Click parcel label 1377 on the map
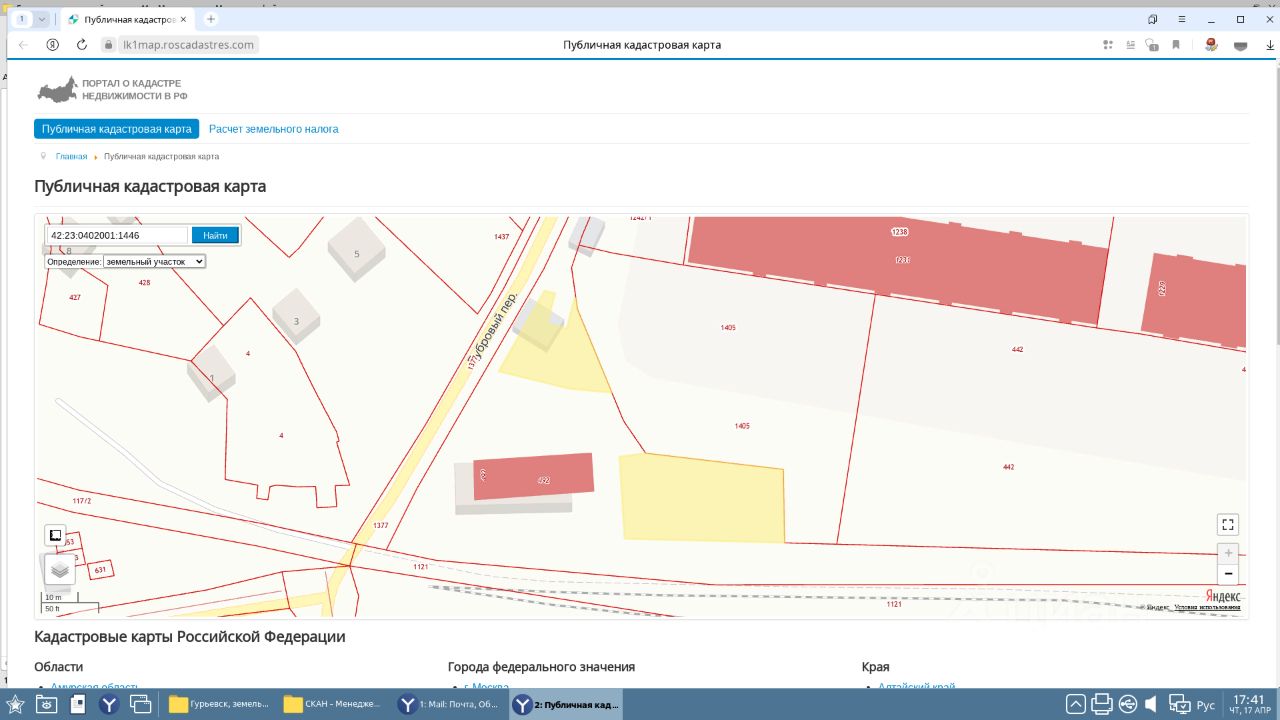Viewport: 1280px width, 720px height. tap(380, 525)
